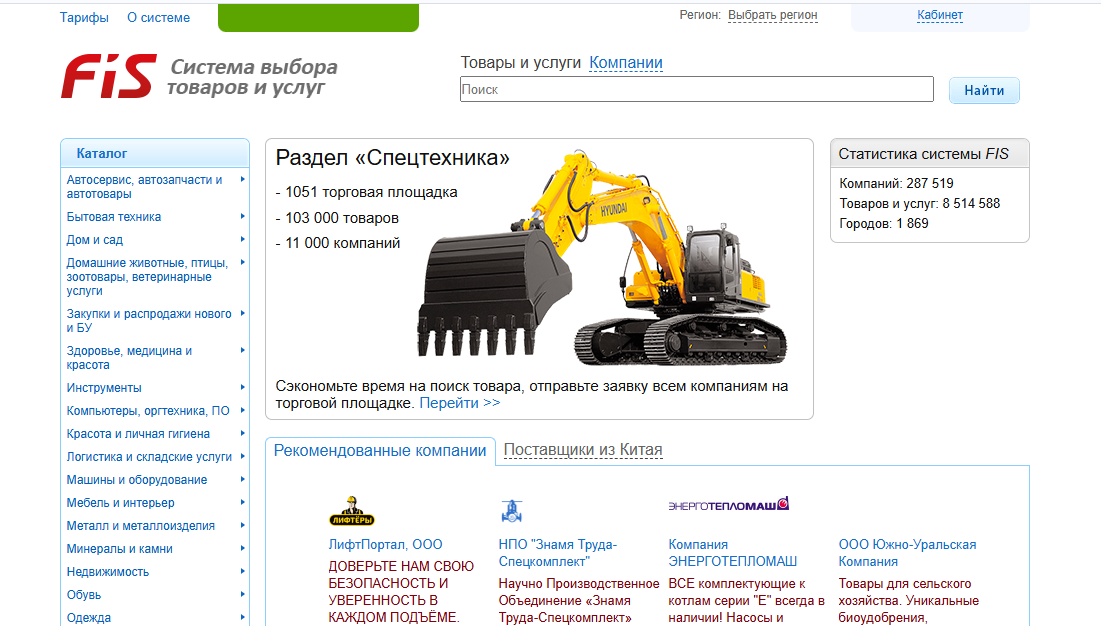Expand the Недвижимость category arrow
The width and height of the screenshot is (1101, 626).
(242, 571)
